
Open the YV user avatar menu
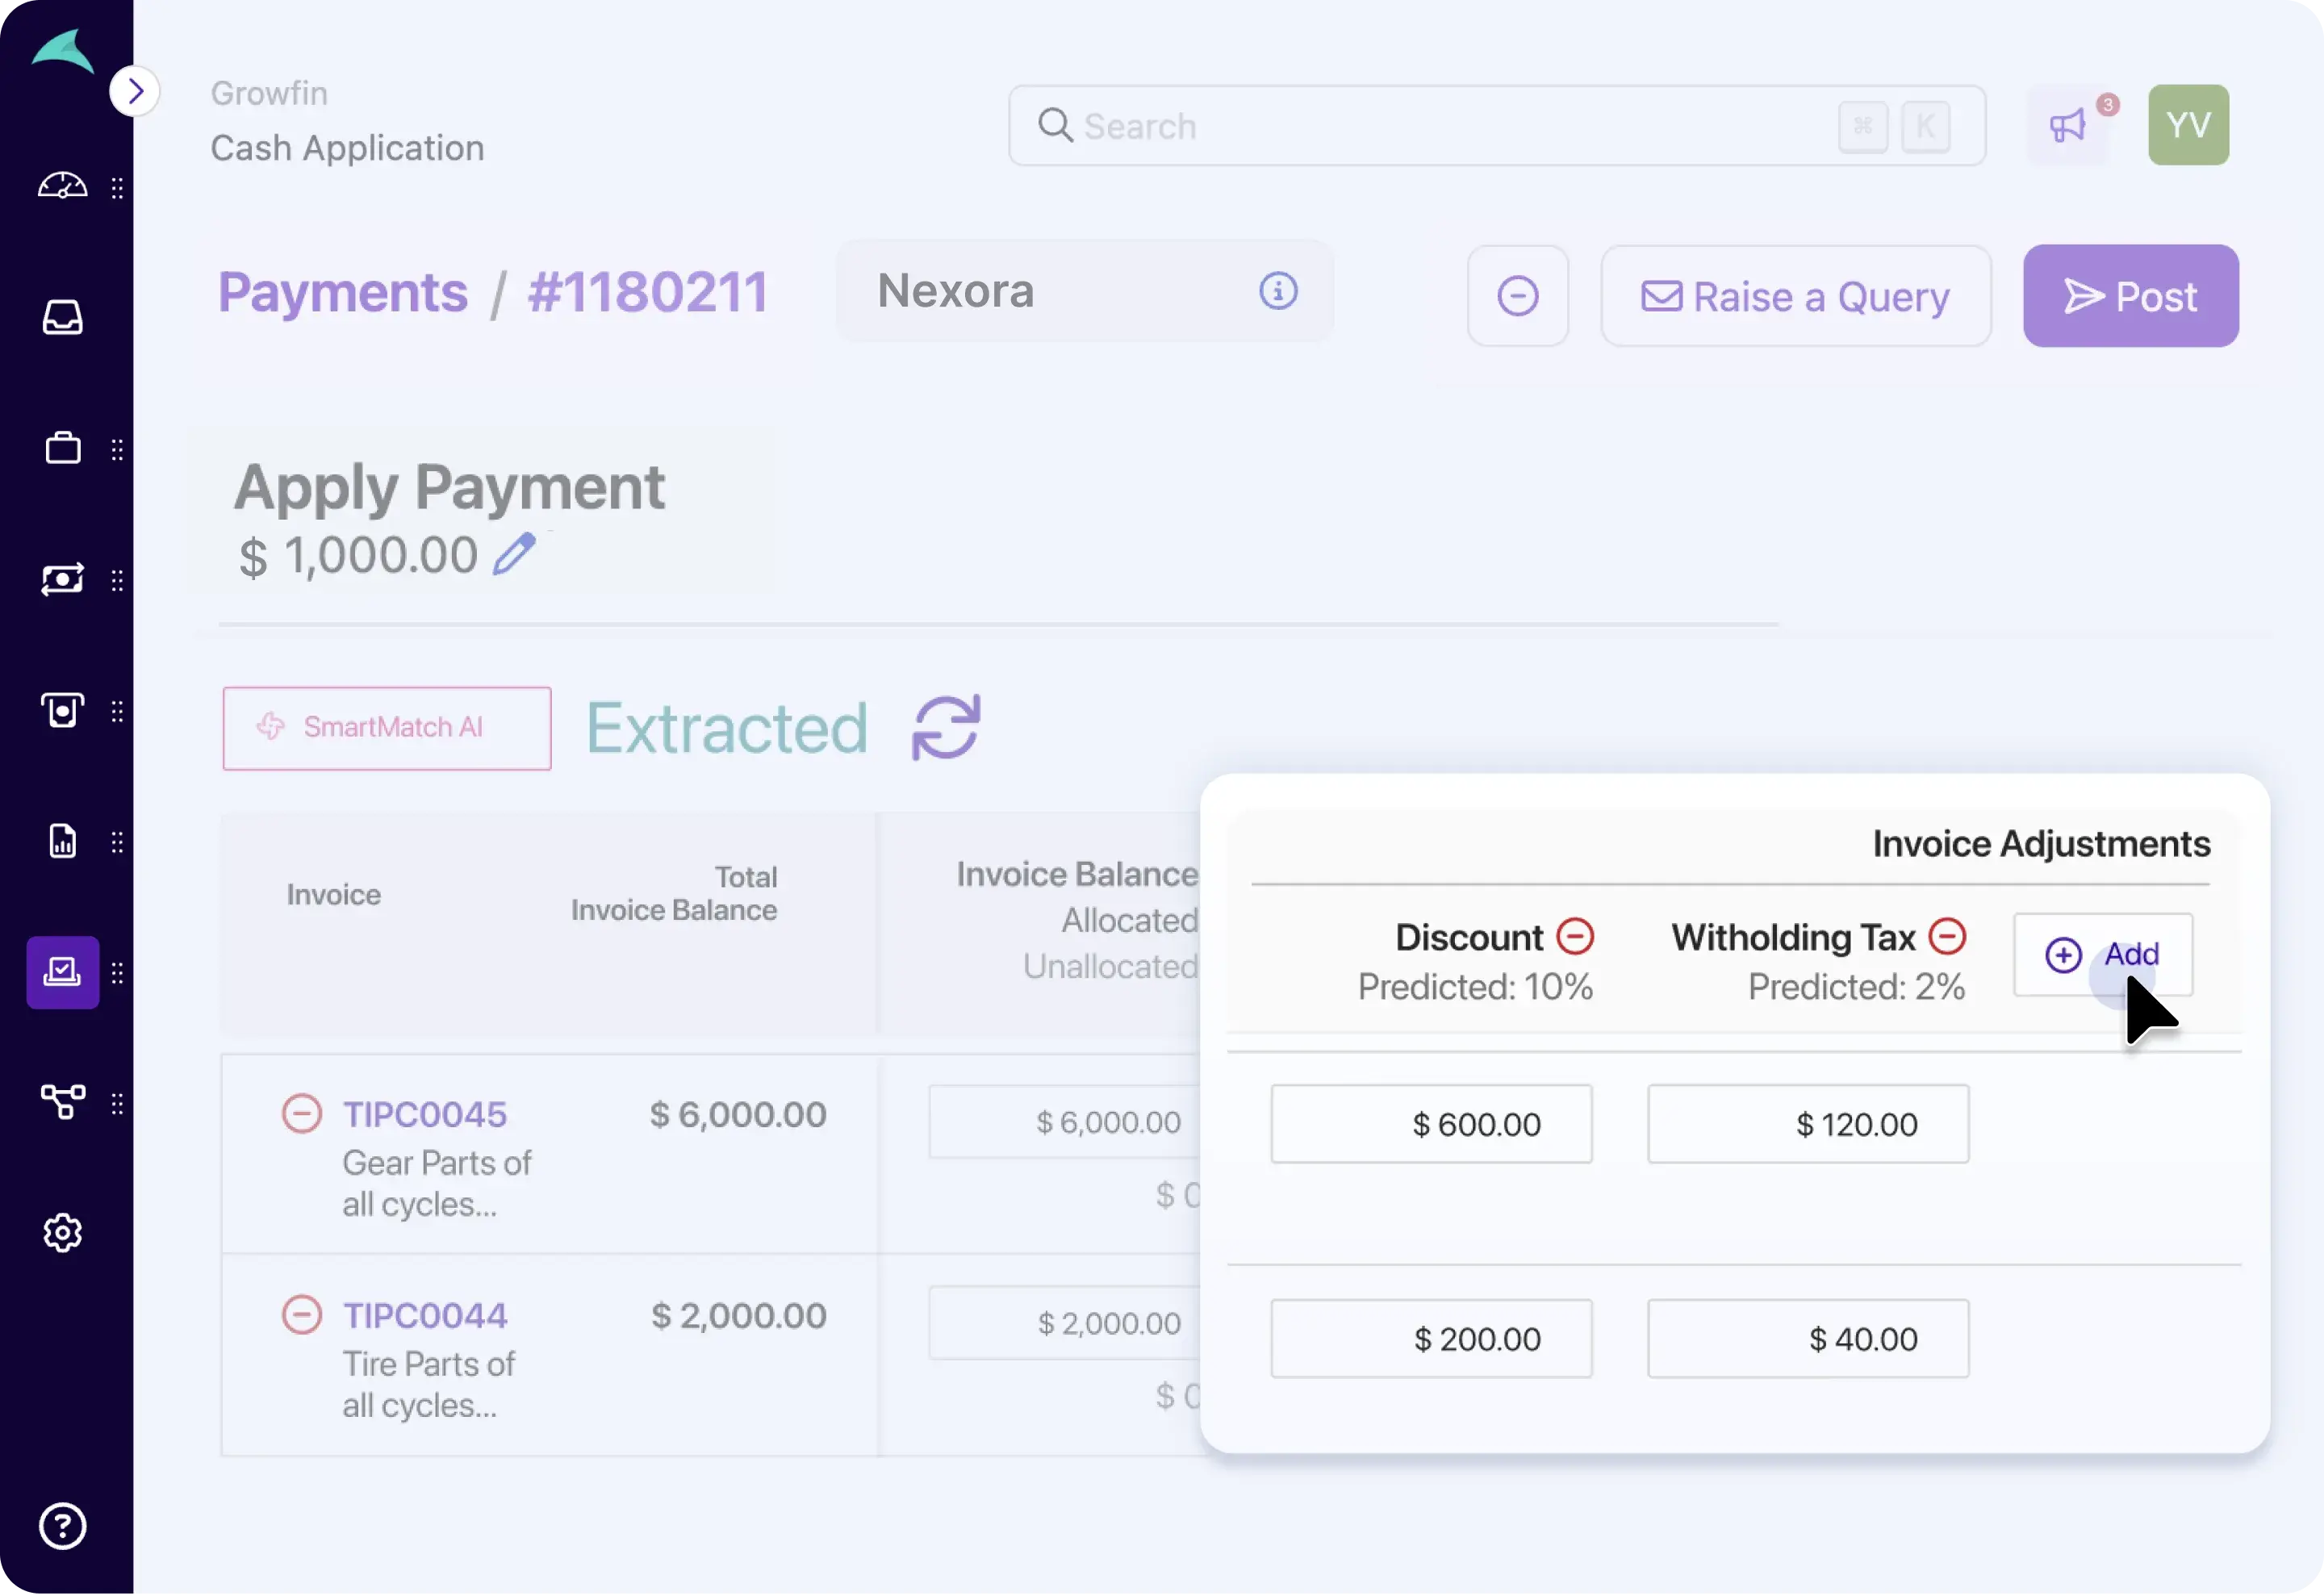tap(2188, 125)
